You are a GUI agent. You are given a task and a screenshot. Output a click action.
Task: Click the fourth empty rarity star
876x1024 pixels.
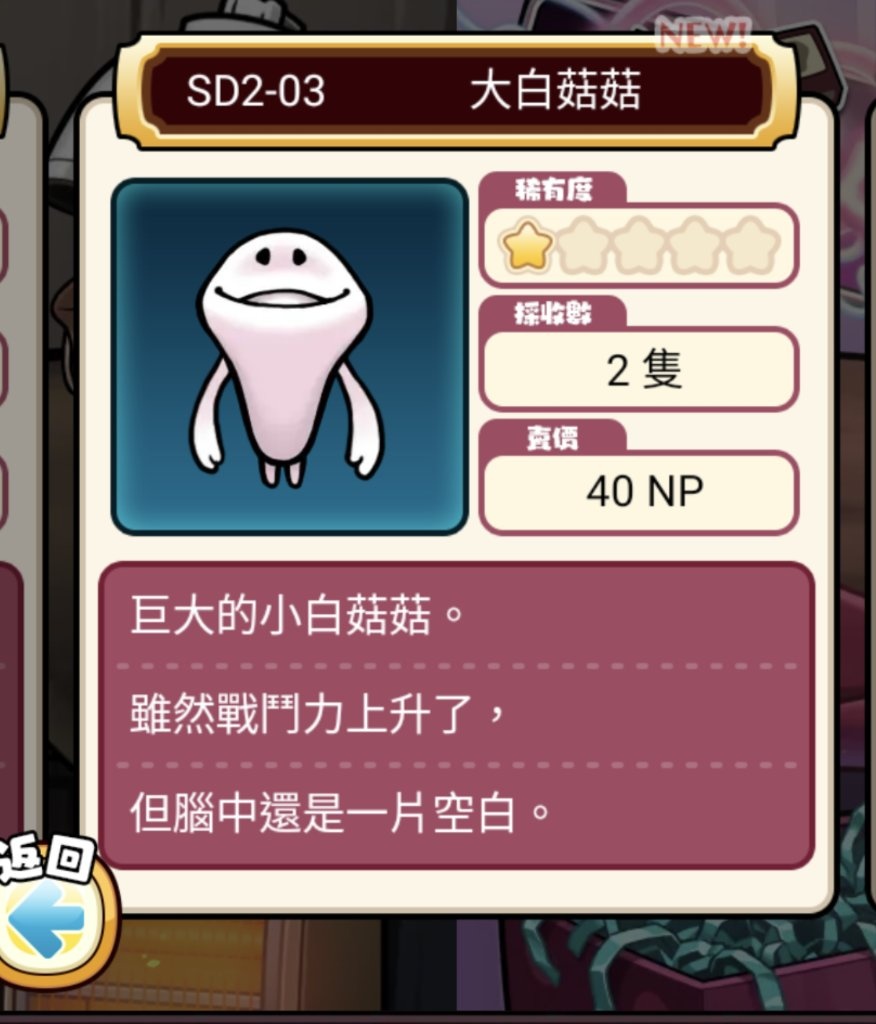(696, 246)
